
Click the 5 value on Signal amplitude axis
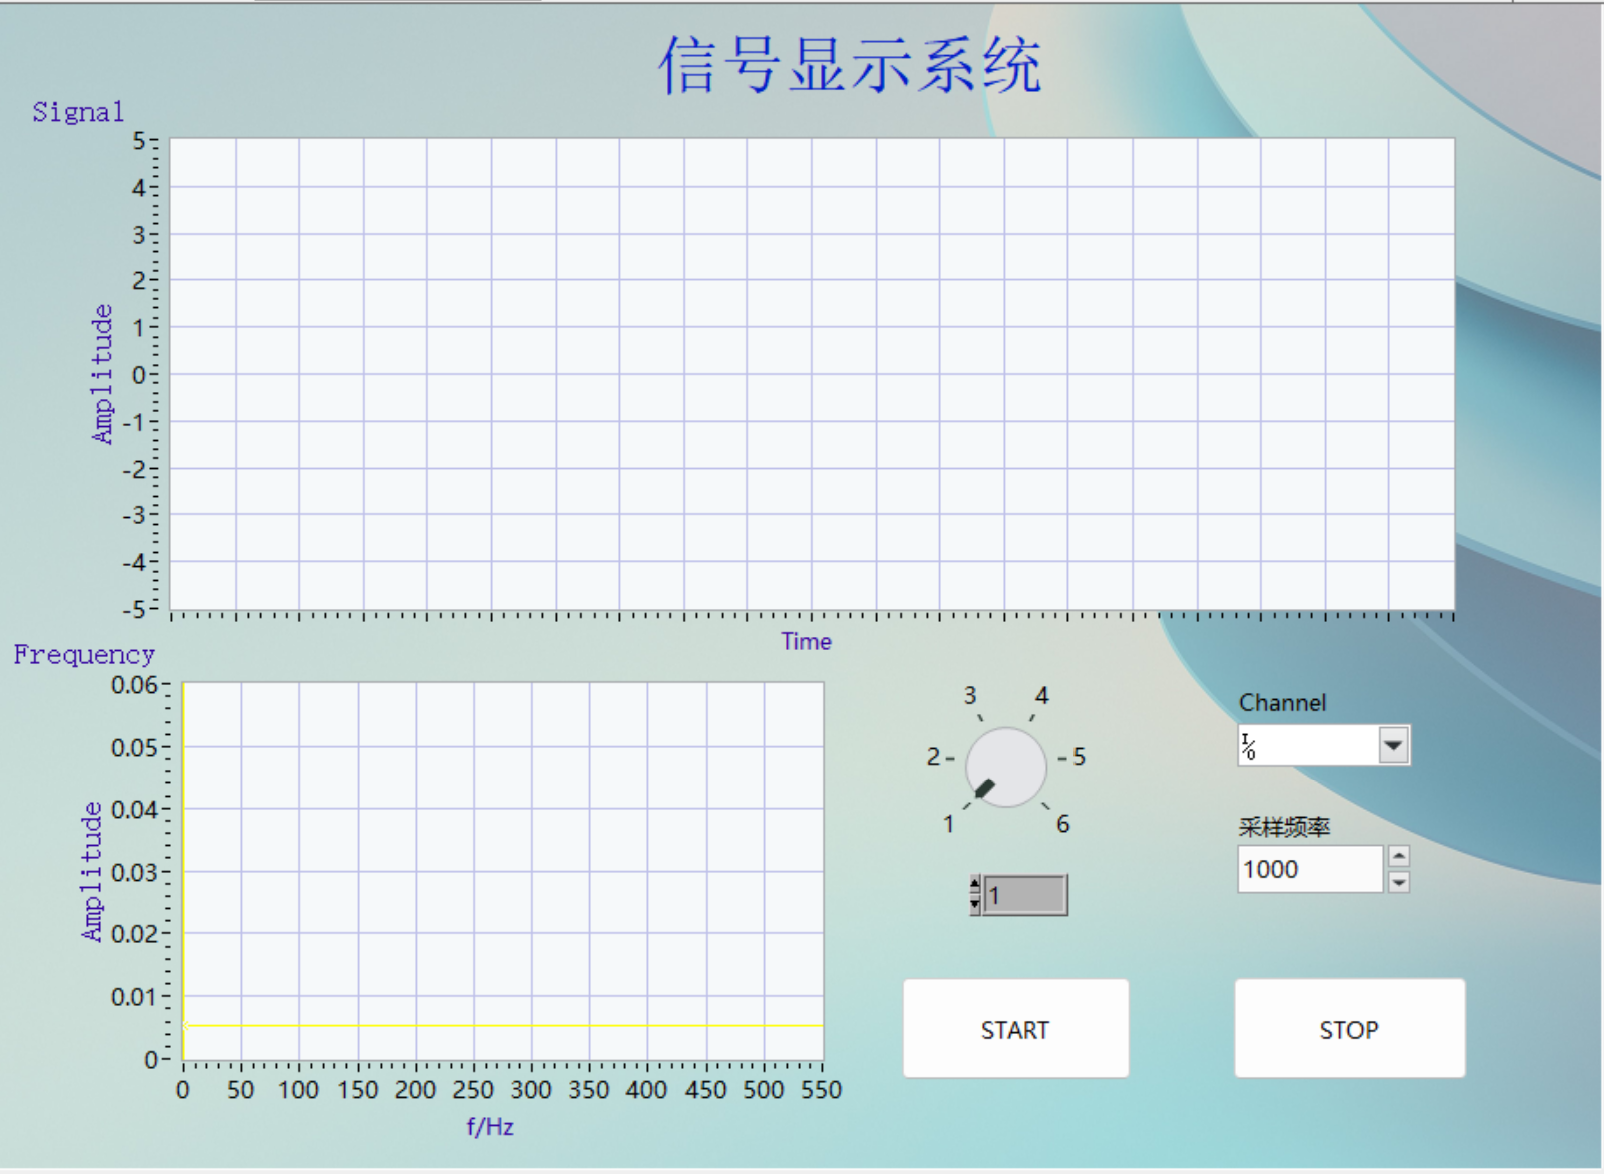tap(139, 141)
